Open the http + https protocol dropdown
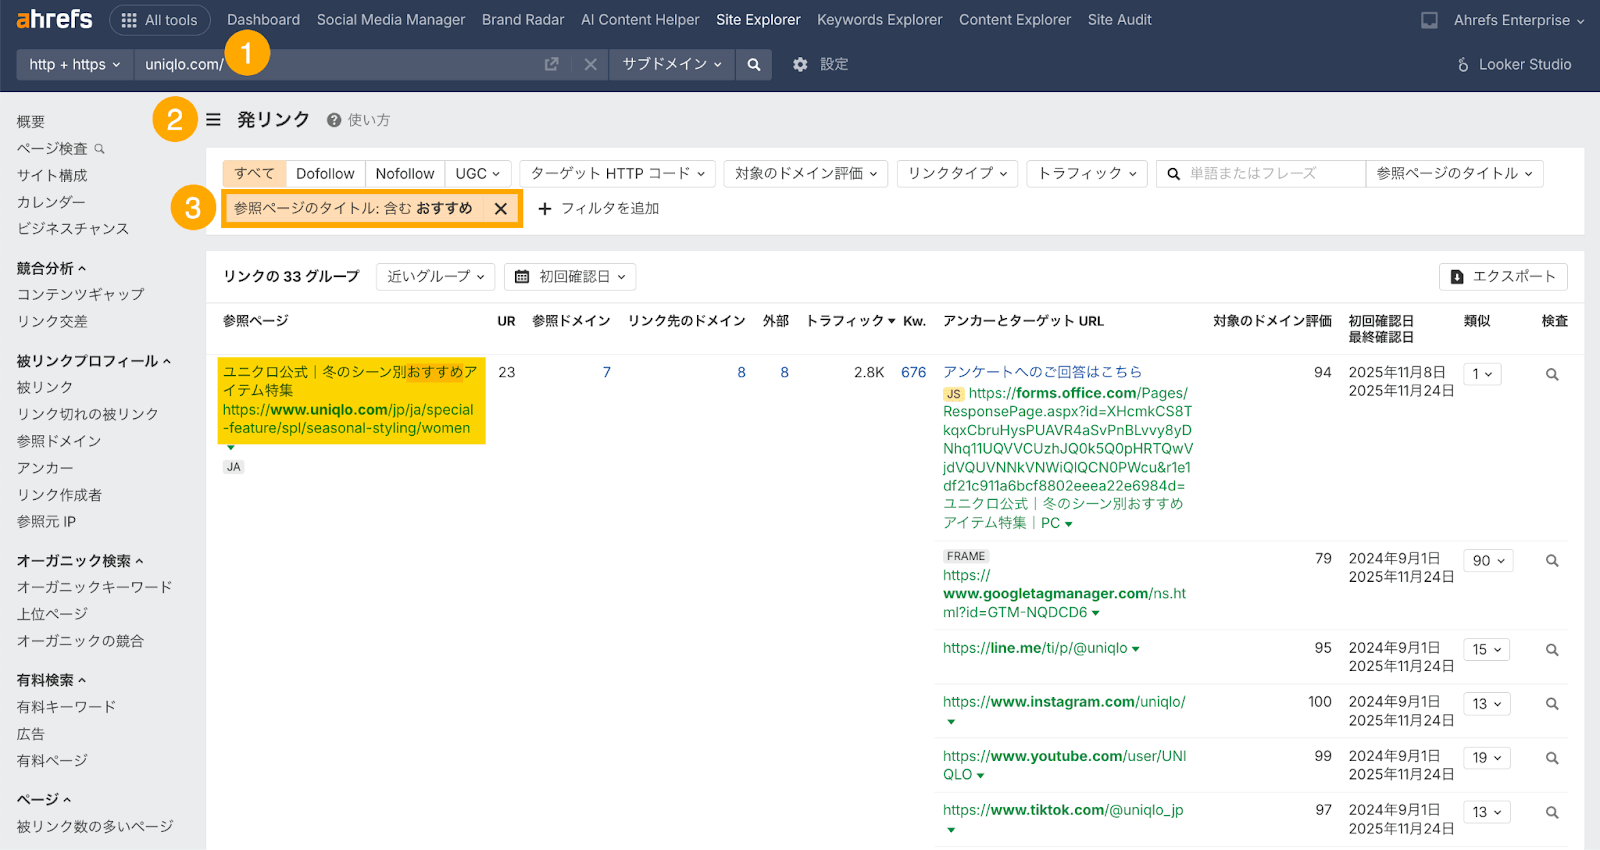The image size is (1600, 850). tap(75, 64)
